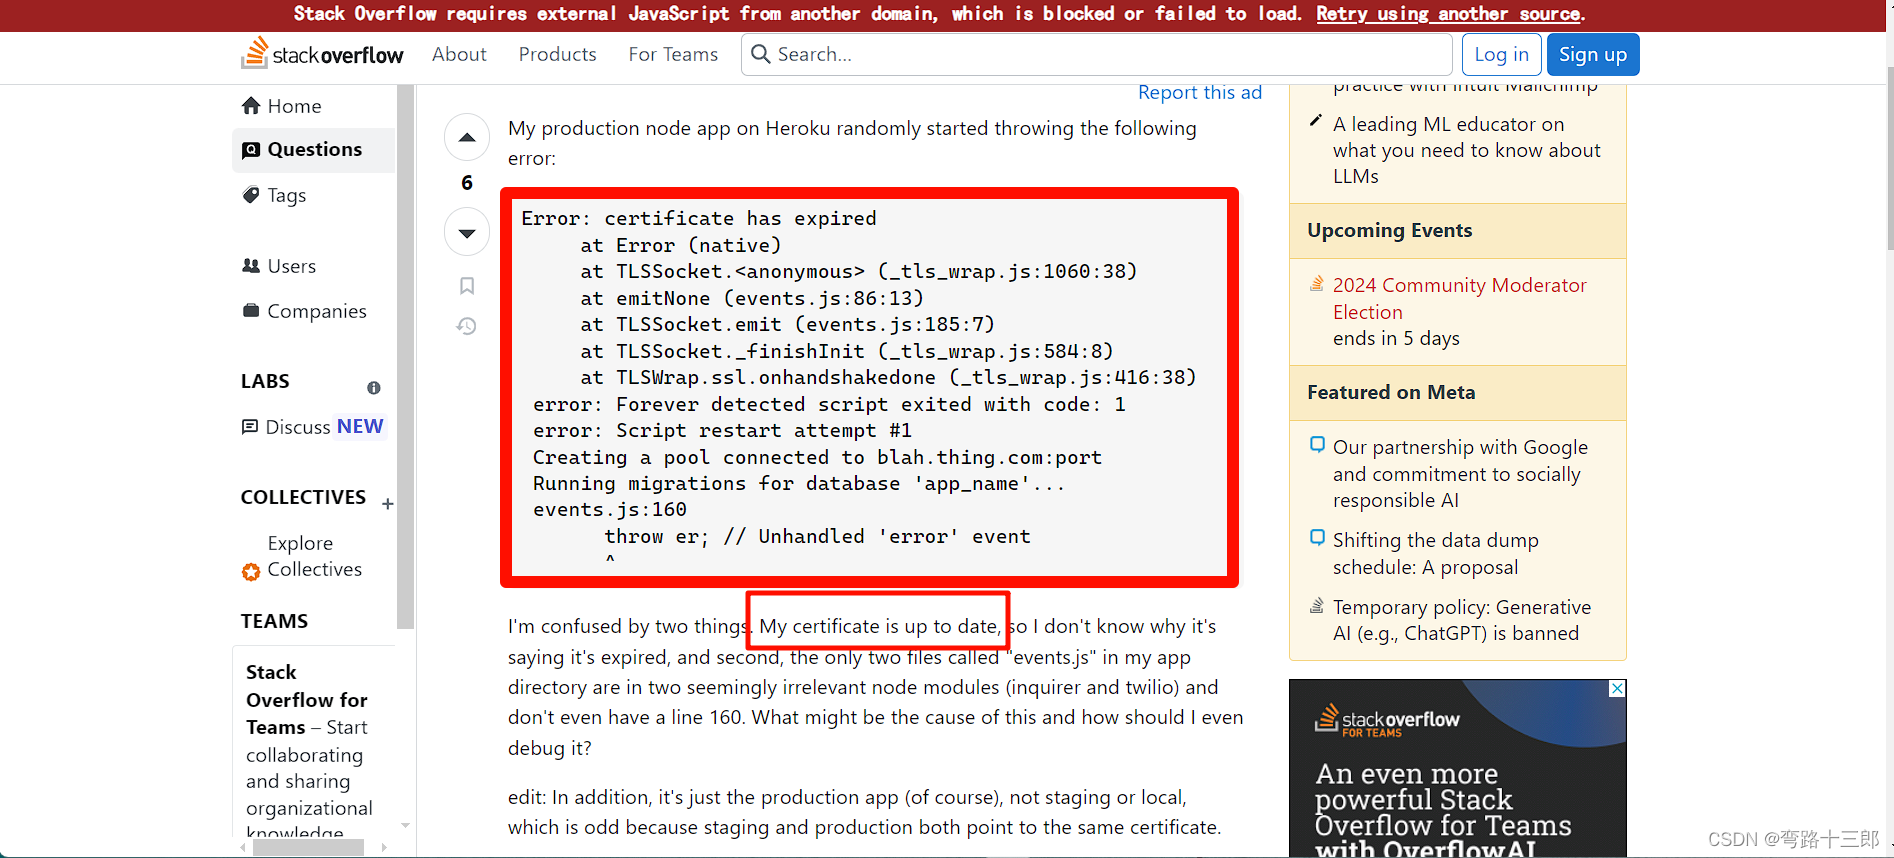Open Companies in sidebar

point(314,311)
